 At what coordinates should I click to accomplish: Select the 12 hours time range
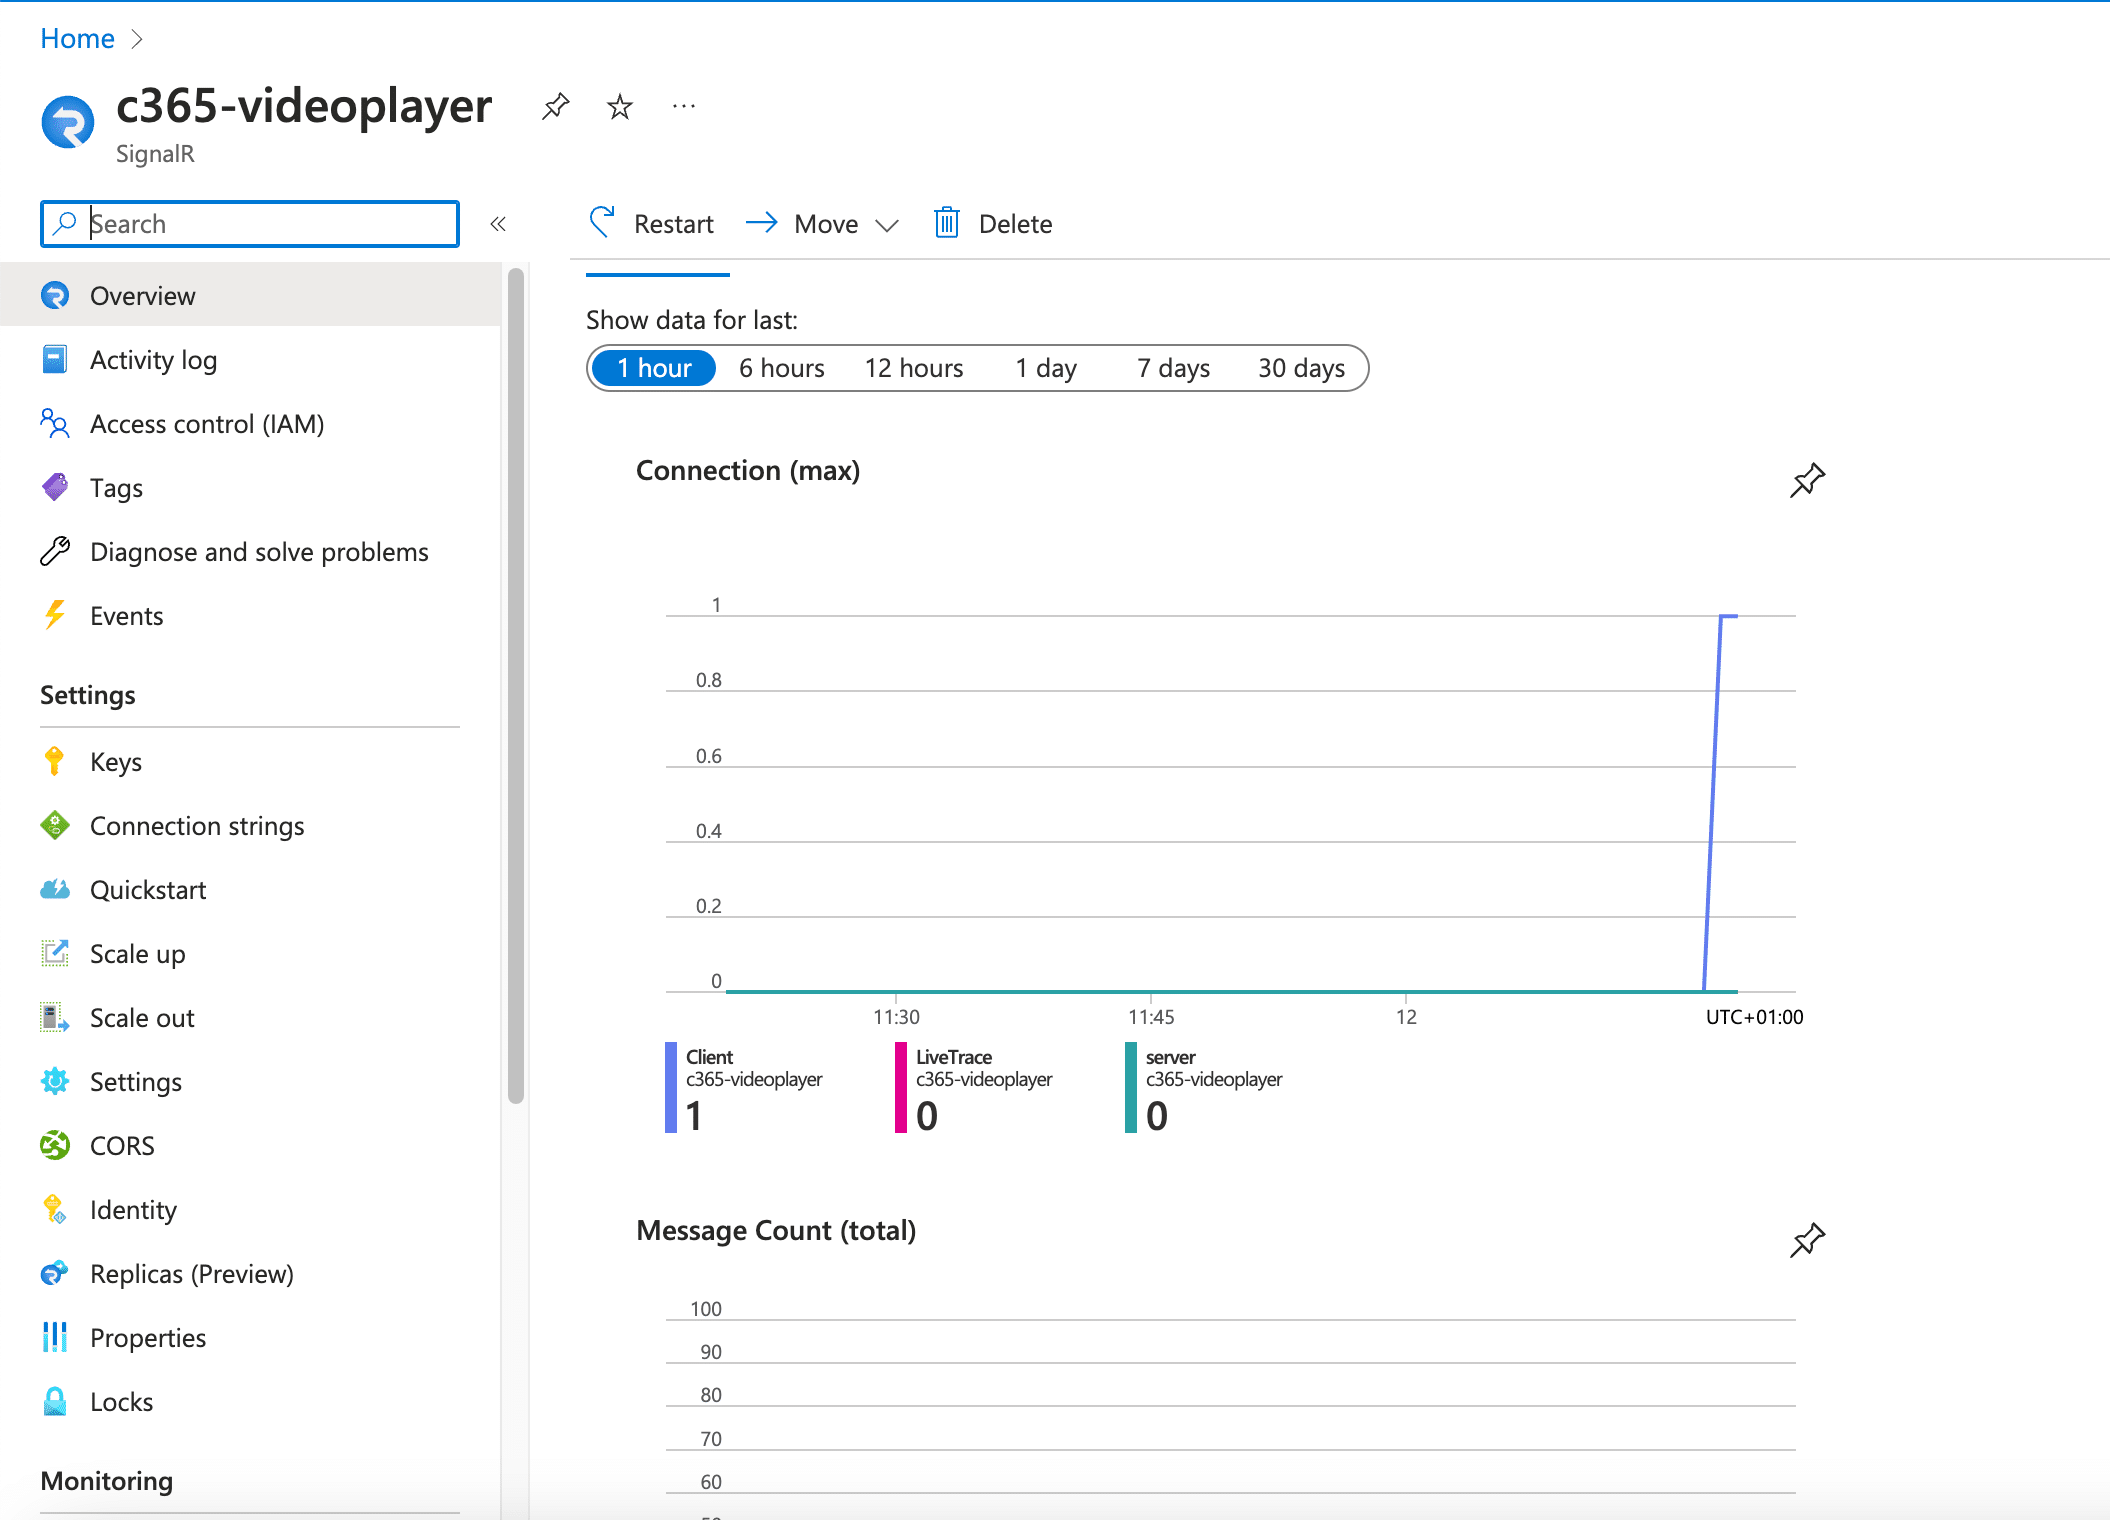pyautogui.click(x=913, y=367)
